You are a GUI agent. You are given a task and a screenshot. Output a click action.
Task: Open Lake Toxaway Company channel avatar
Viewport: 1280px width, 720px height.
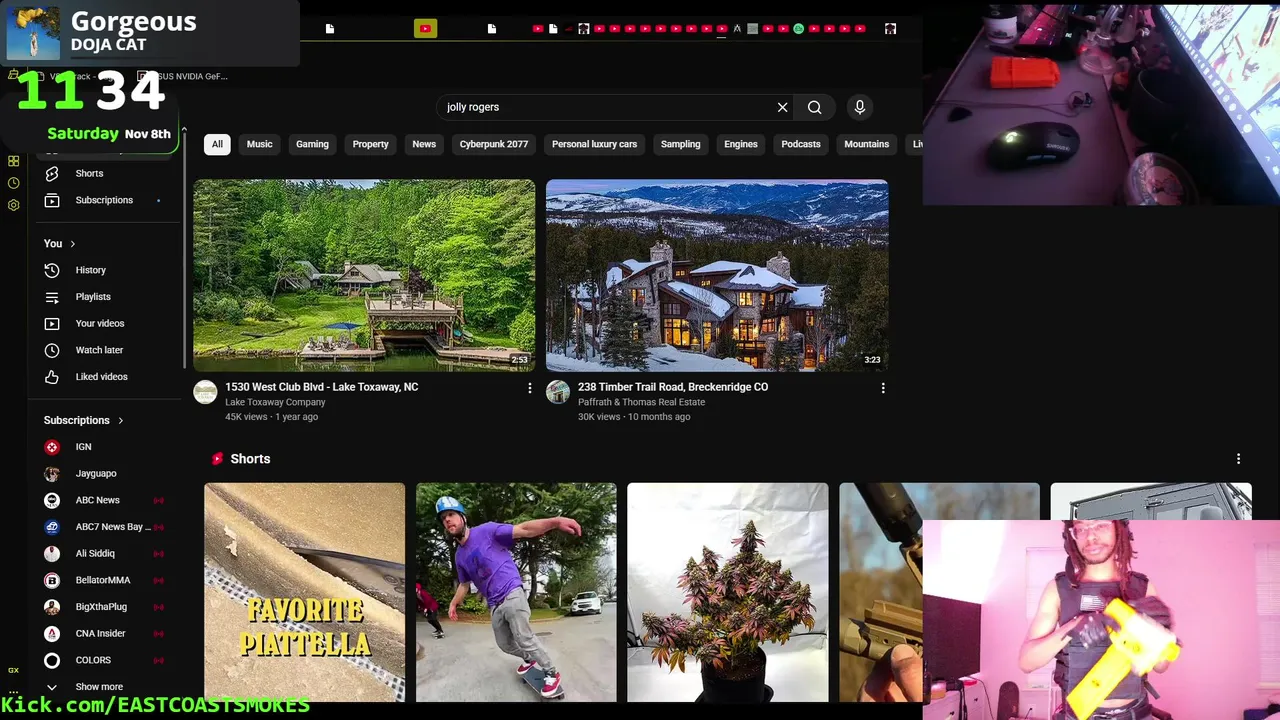[x=205, y=392]
